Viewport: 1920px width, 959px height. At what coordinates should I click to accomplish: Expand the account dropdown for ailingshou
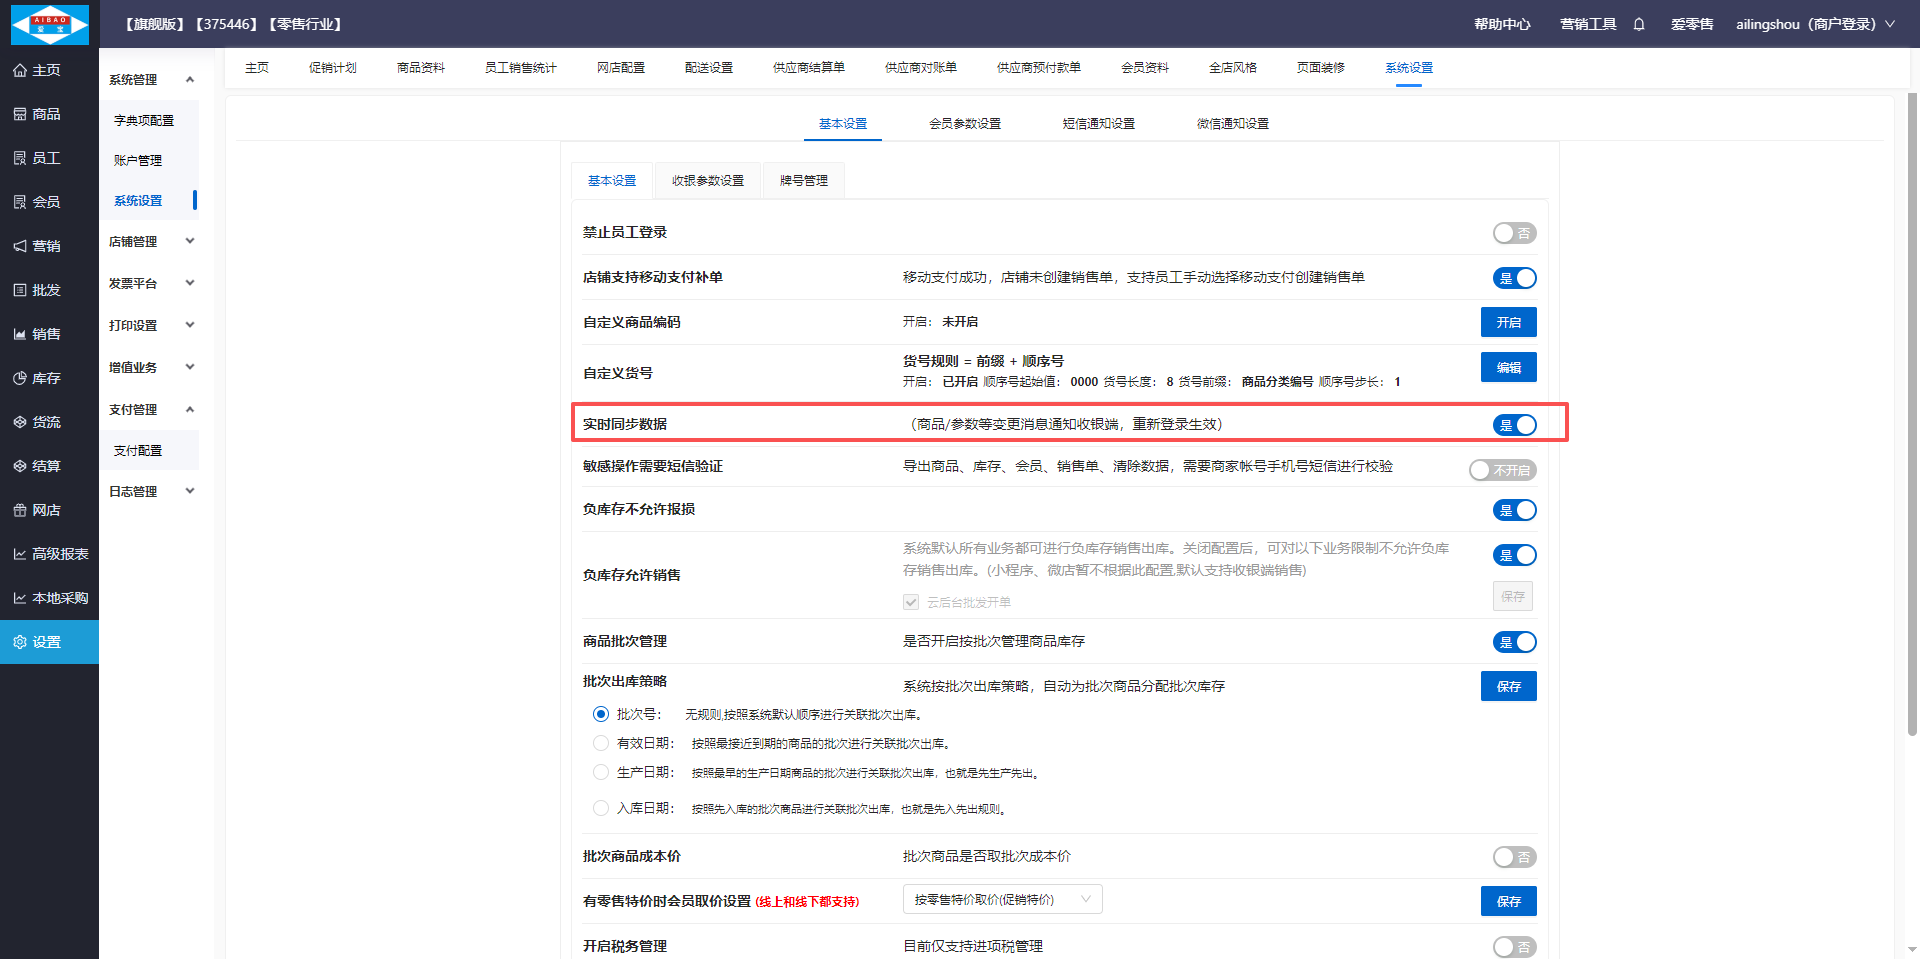click(1889, 24)
